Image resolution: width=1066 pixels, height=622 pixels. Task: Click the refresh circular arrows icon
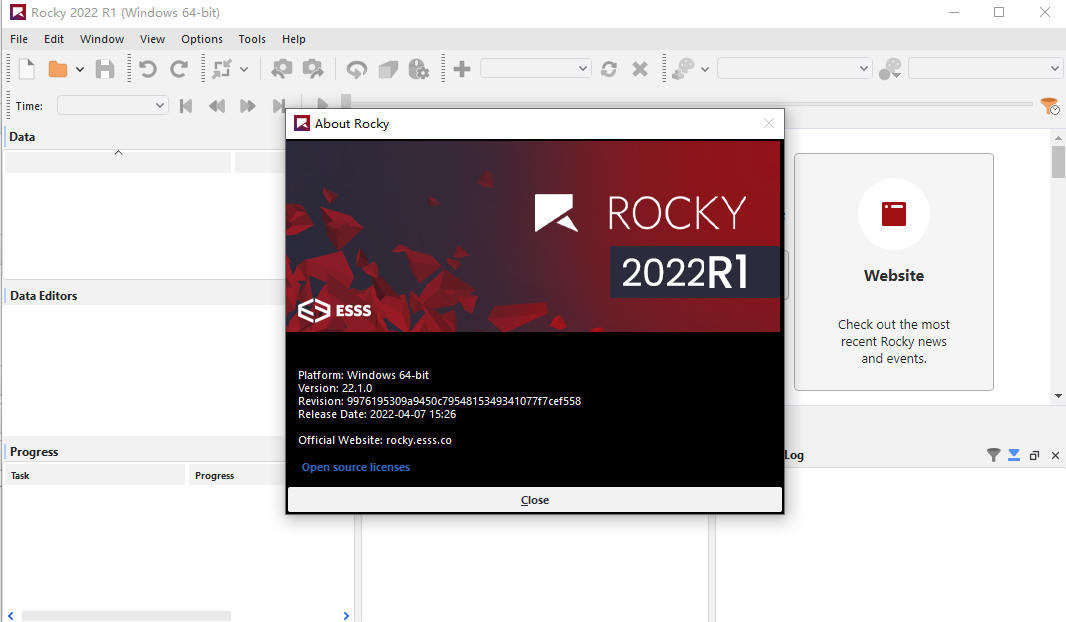click(609, 69)
